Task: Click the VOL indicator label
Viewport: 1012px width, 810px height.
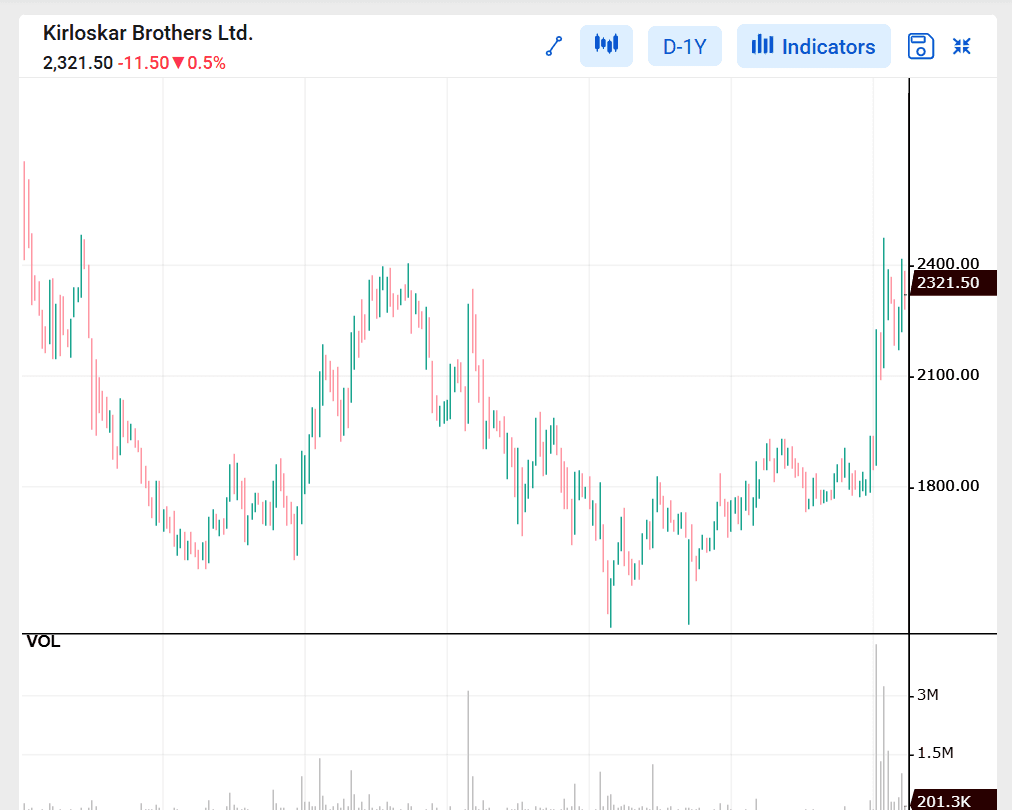Action: pos(43,642)
